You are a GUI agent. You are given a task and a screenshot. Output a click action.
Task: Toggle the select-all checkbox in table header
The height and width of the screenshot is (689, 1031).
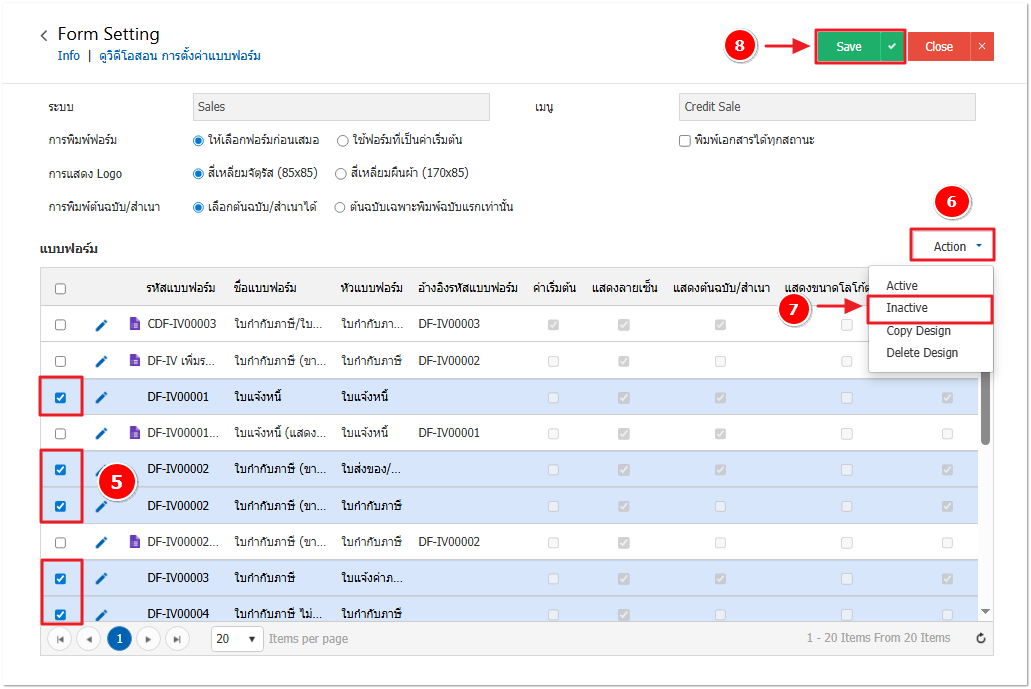(60, 289)
